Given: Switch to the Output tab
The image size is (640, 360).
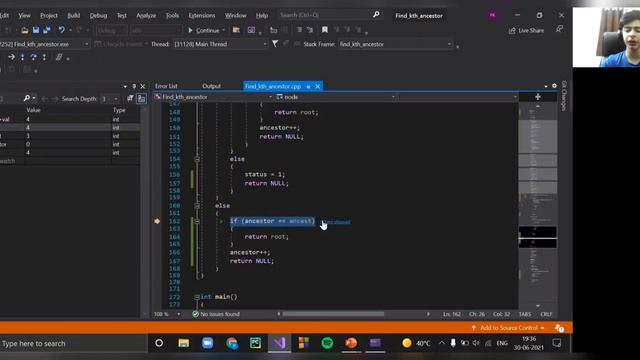Looking at the screenshot, I should click(211, 86).
